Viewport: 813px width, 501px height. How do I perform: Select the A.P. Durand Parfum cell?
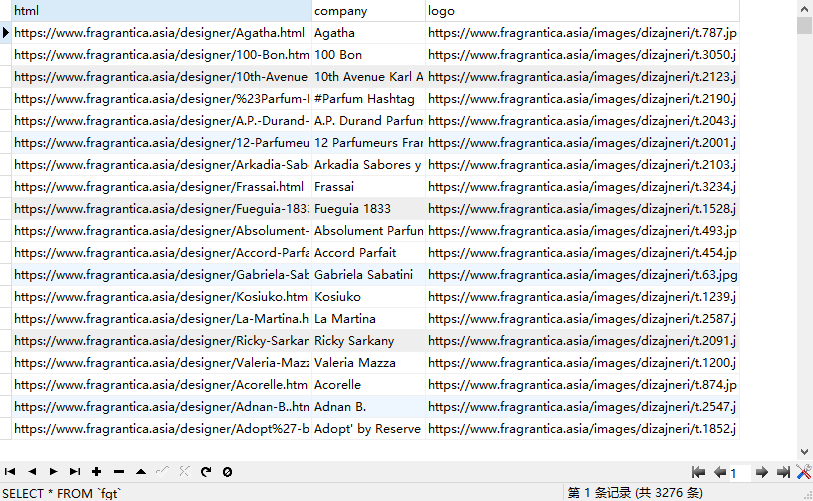click(x=368, y=121)
